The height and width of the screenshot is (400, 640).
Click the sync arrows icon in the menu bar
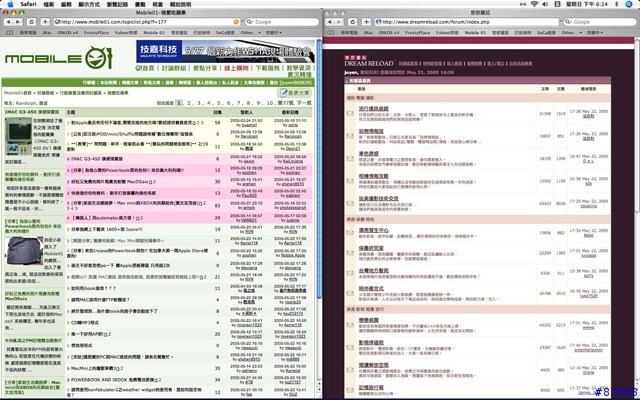coord(523,4)
